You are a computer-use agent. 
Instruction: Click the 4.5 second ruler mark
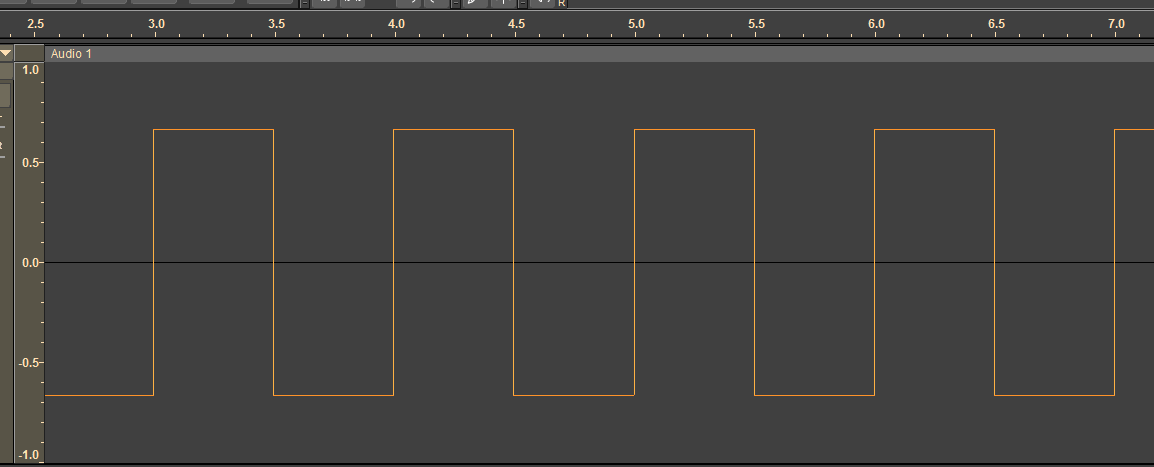click(516, 23)
